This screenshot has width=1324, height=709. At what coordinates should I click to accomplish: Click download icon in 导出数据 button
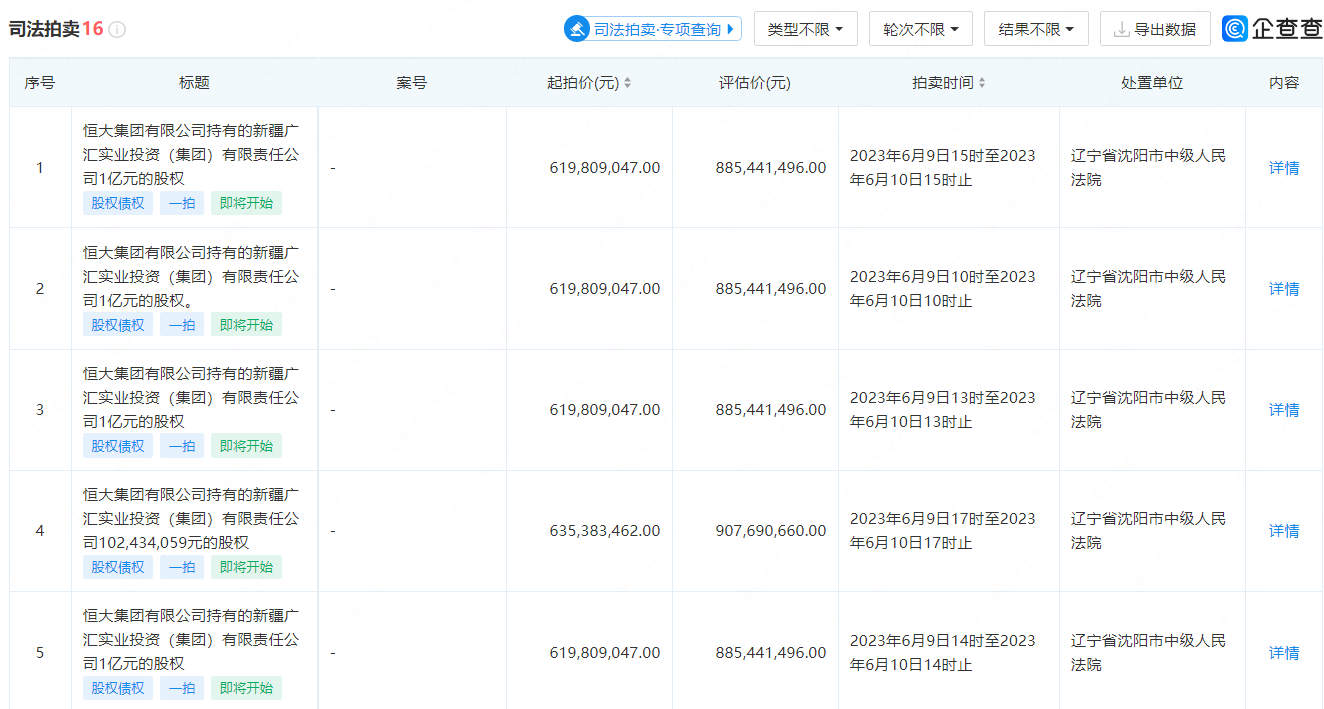pos(1121,29)
